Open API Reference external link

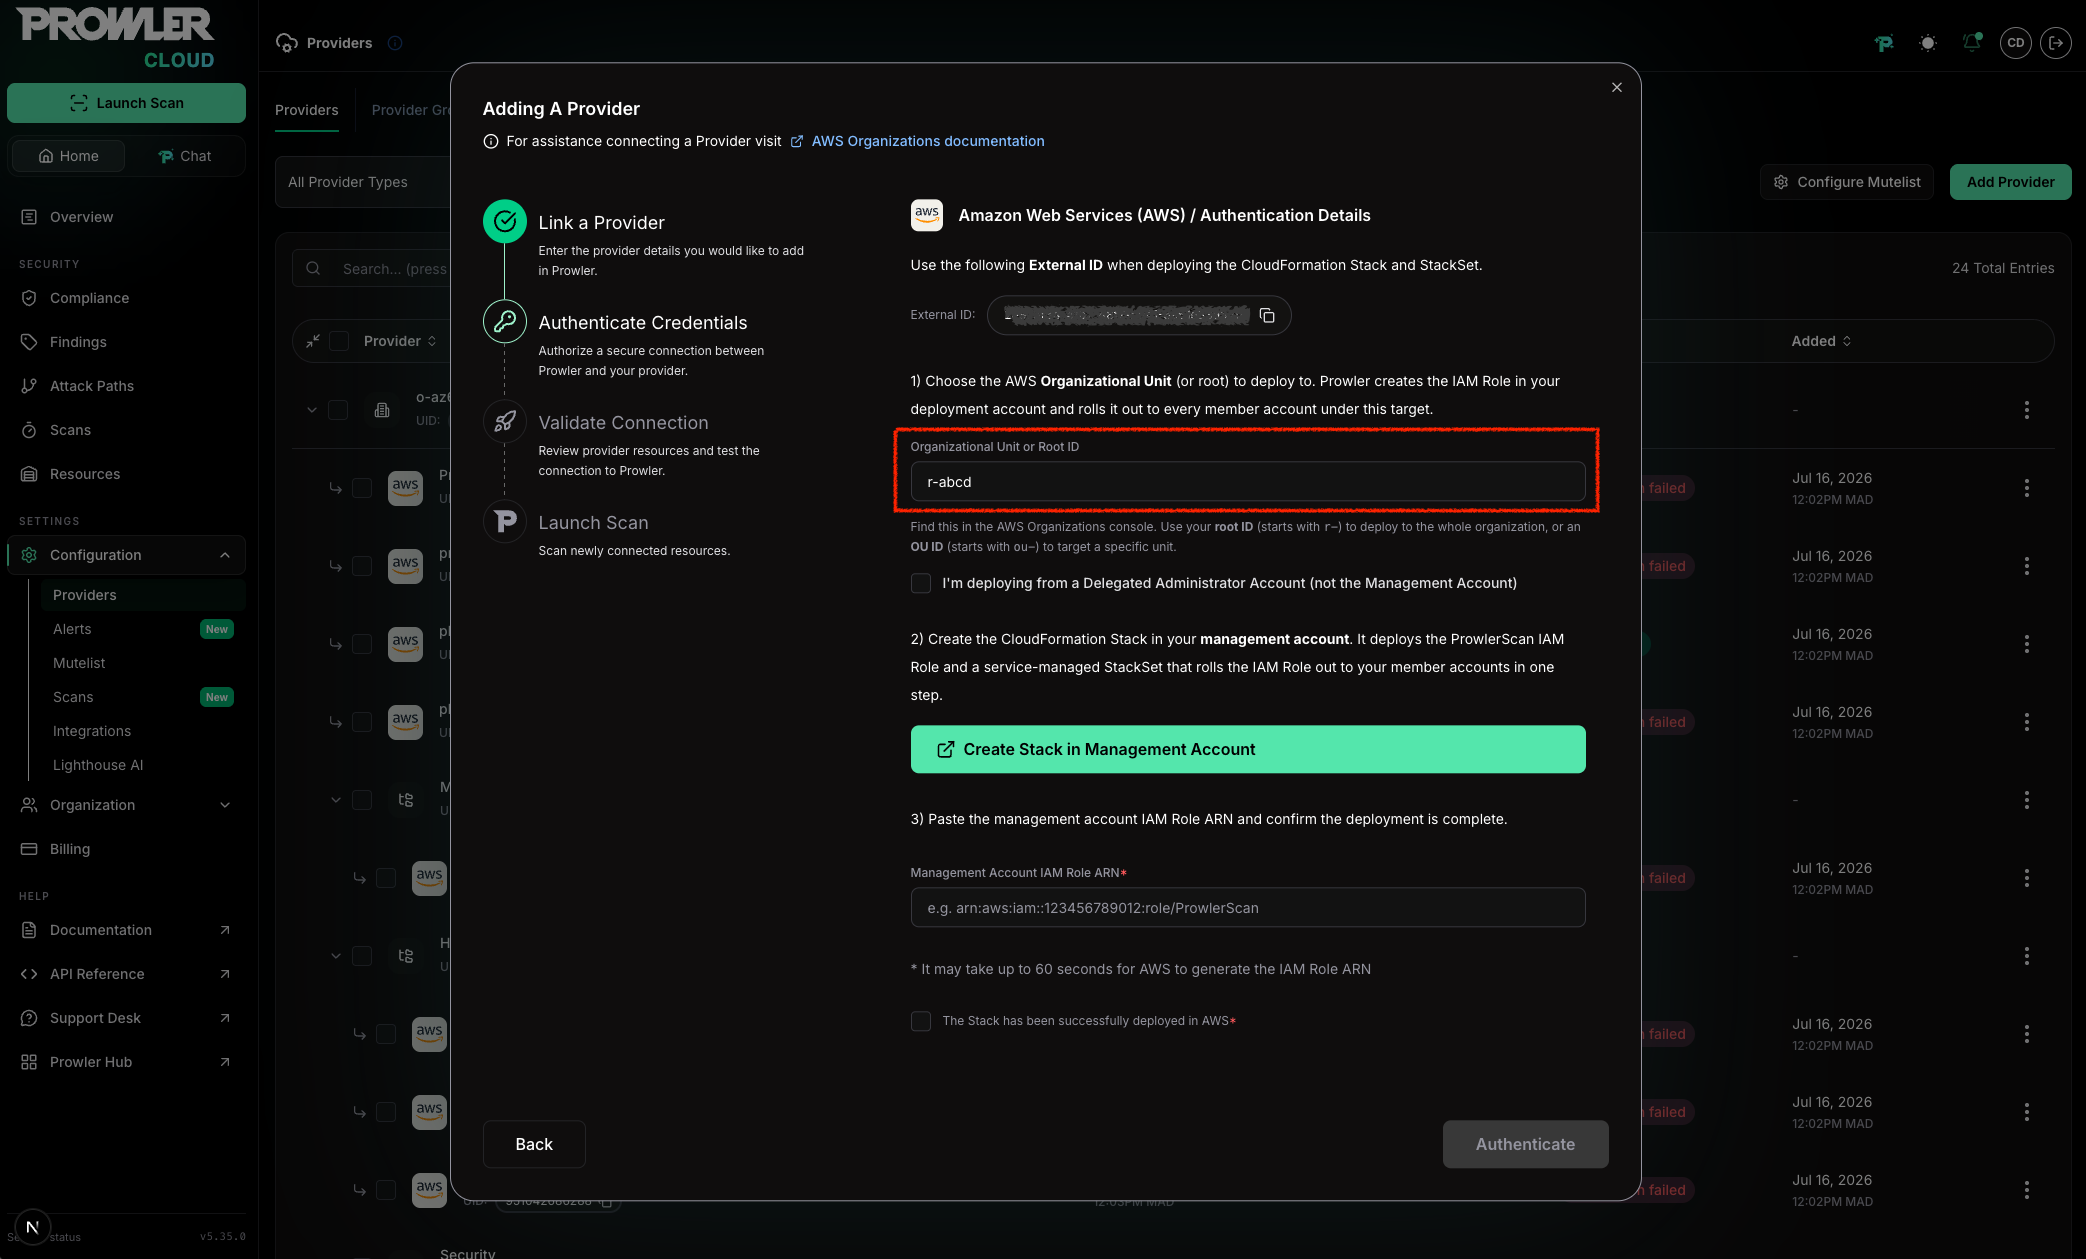(126, 974)
